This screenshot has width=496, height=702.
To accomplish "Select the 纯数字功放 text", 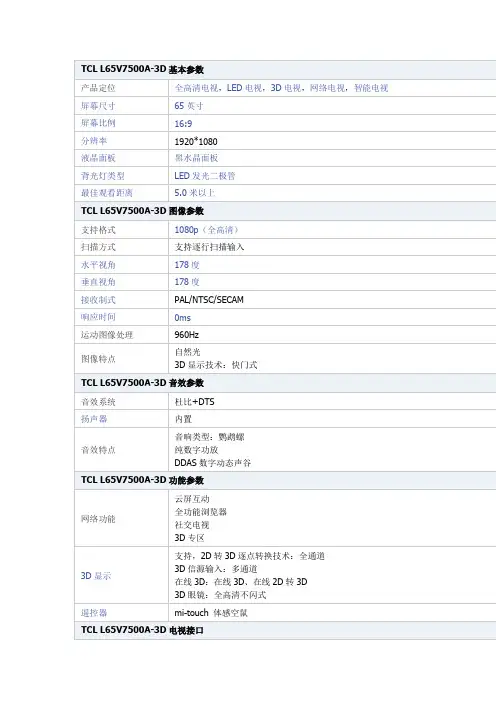I will (196, 450).
